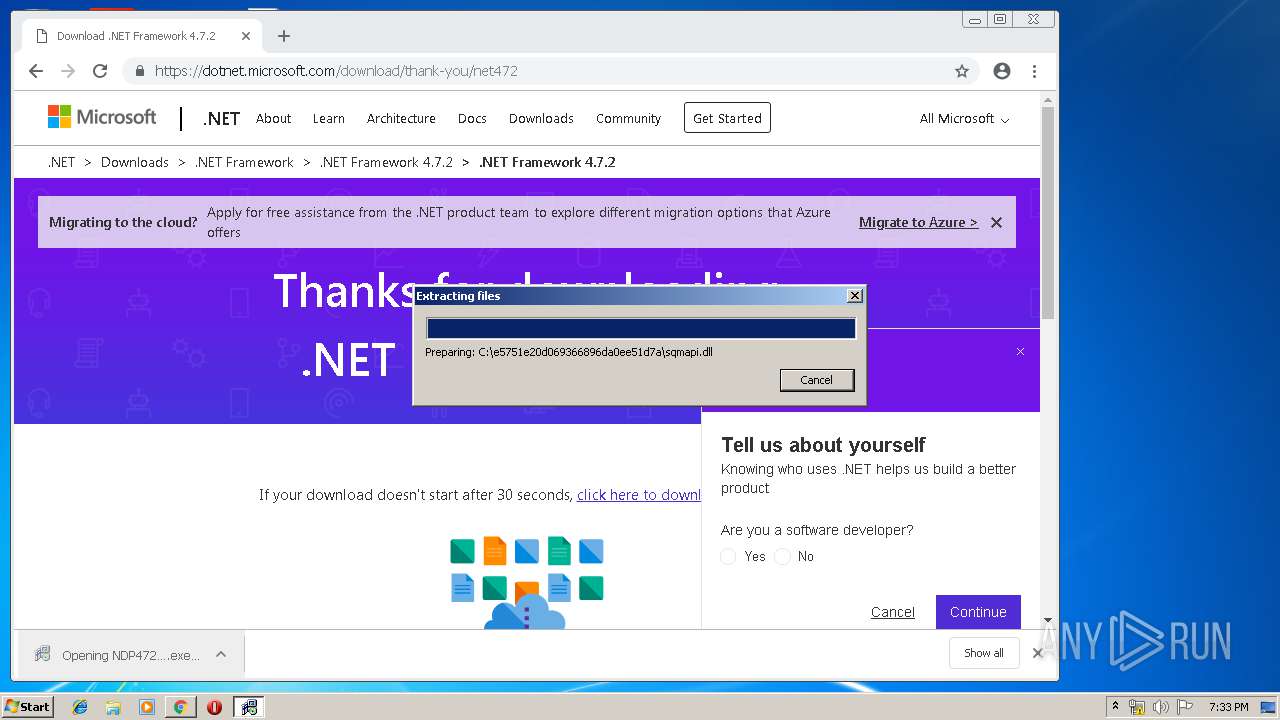Click the Get Started button
This screenshot has height=720, width=1280.
pyautogui.click(x=727, y=118)
